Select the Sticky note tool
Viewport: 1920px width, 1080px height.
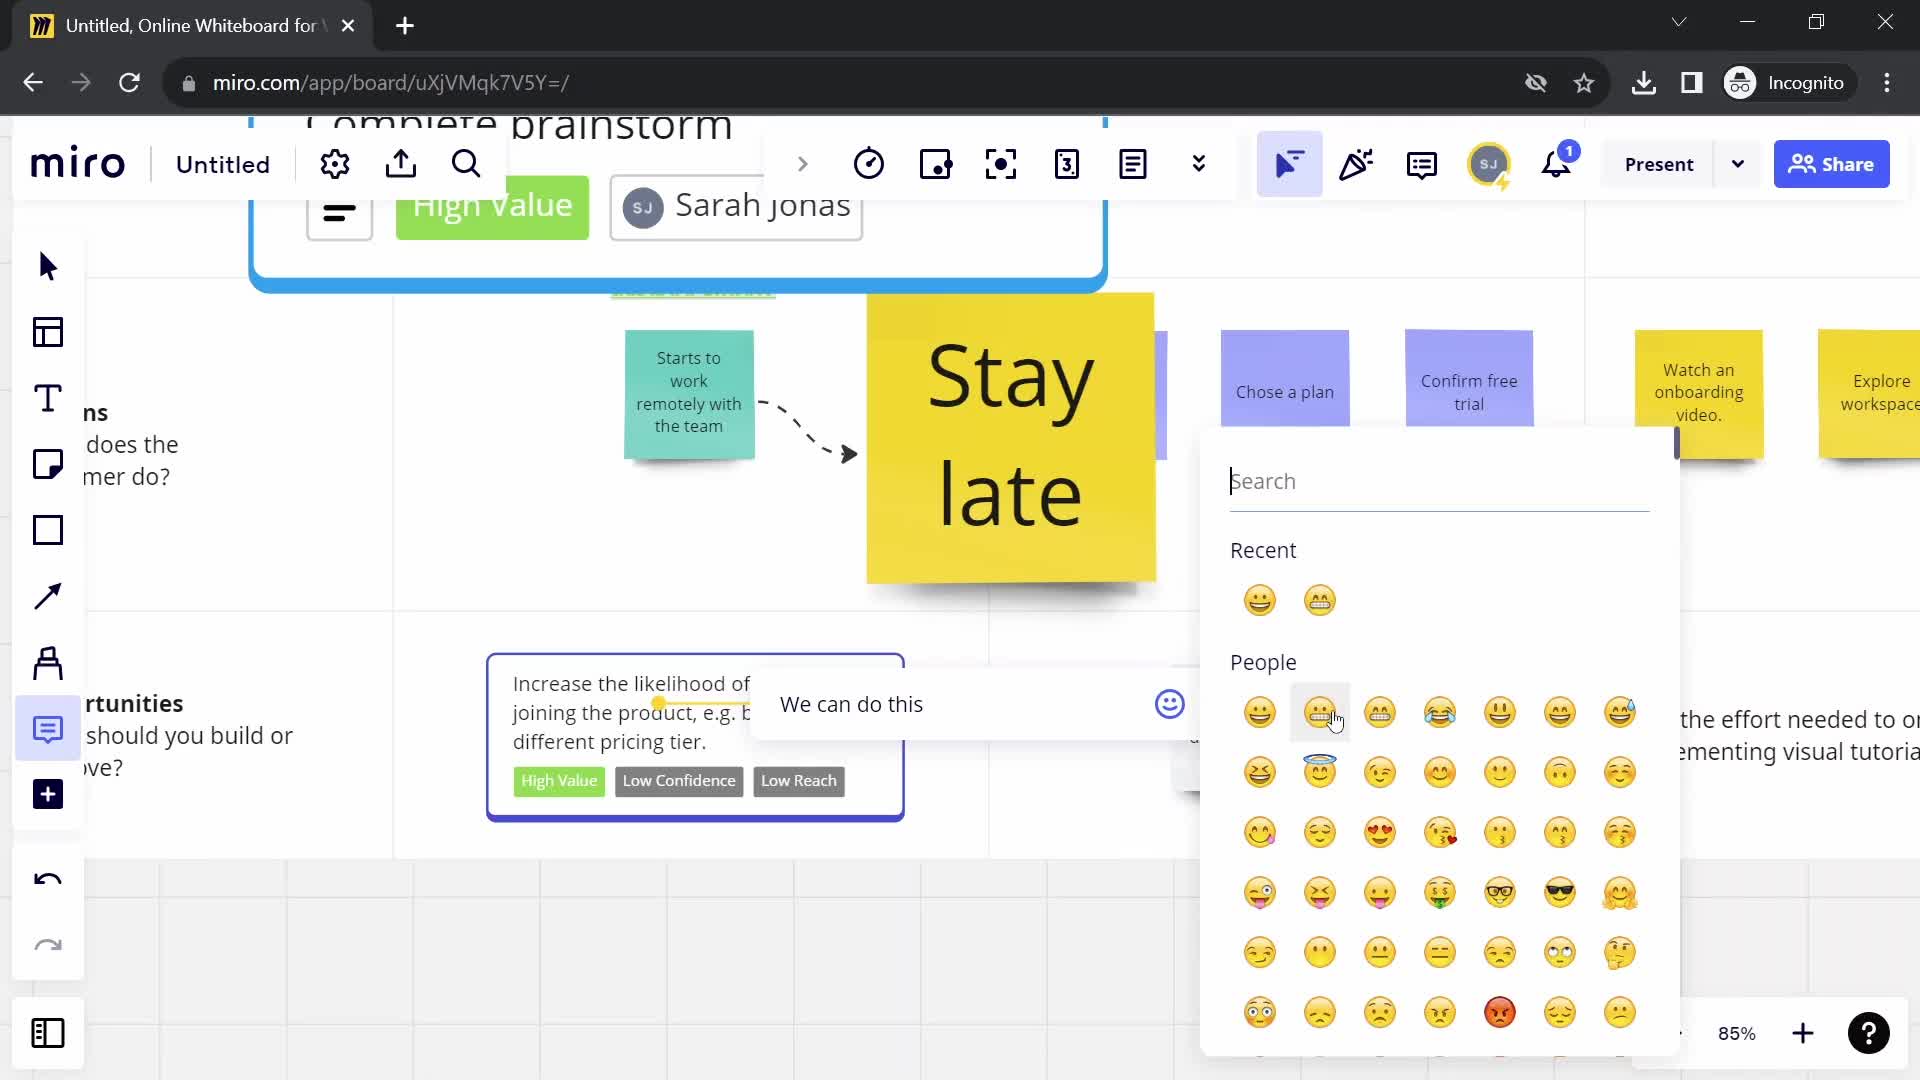(x=48, y=464)
